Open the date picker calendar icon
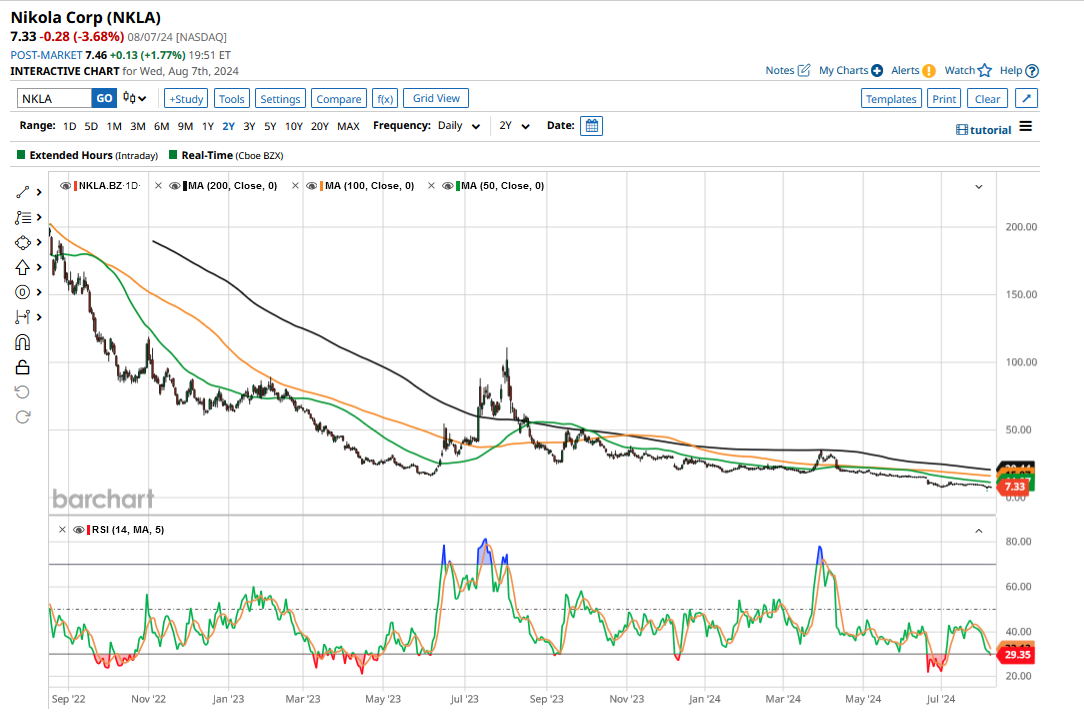The width and height of the screenshot is (1084, 727). pos(591,126)
